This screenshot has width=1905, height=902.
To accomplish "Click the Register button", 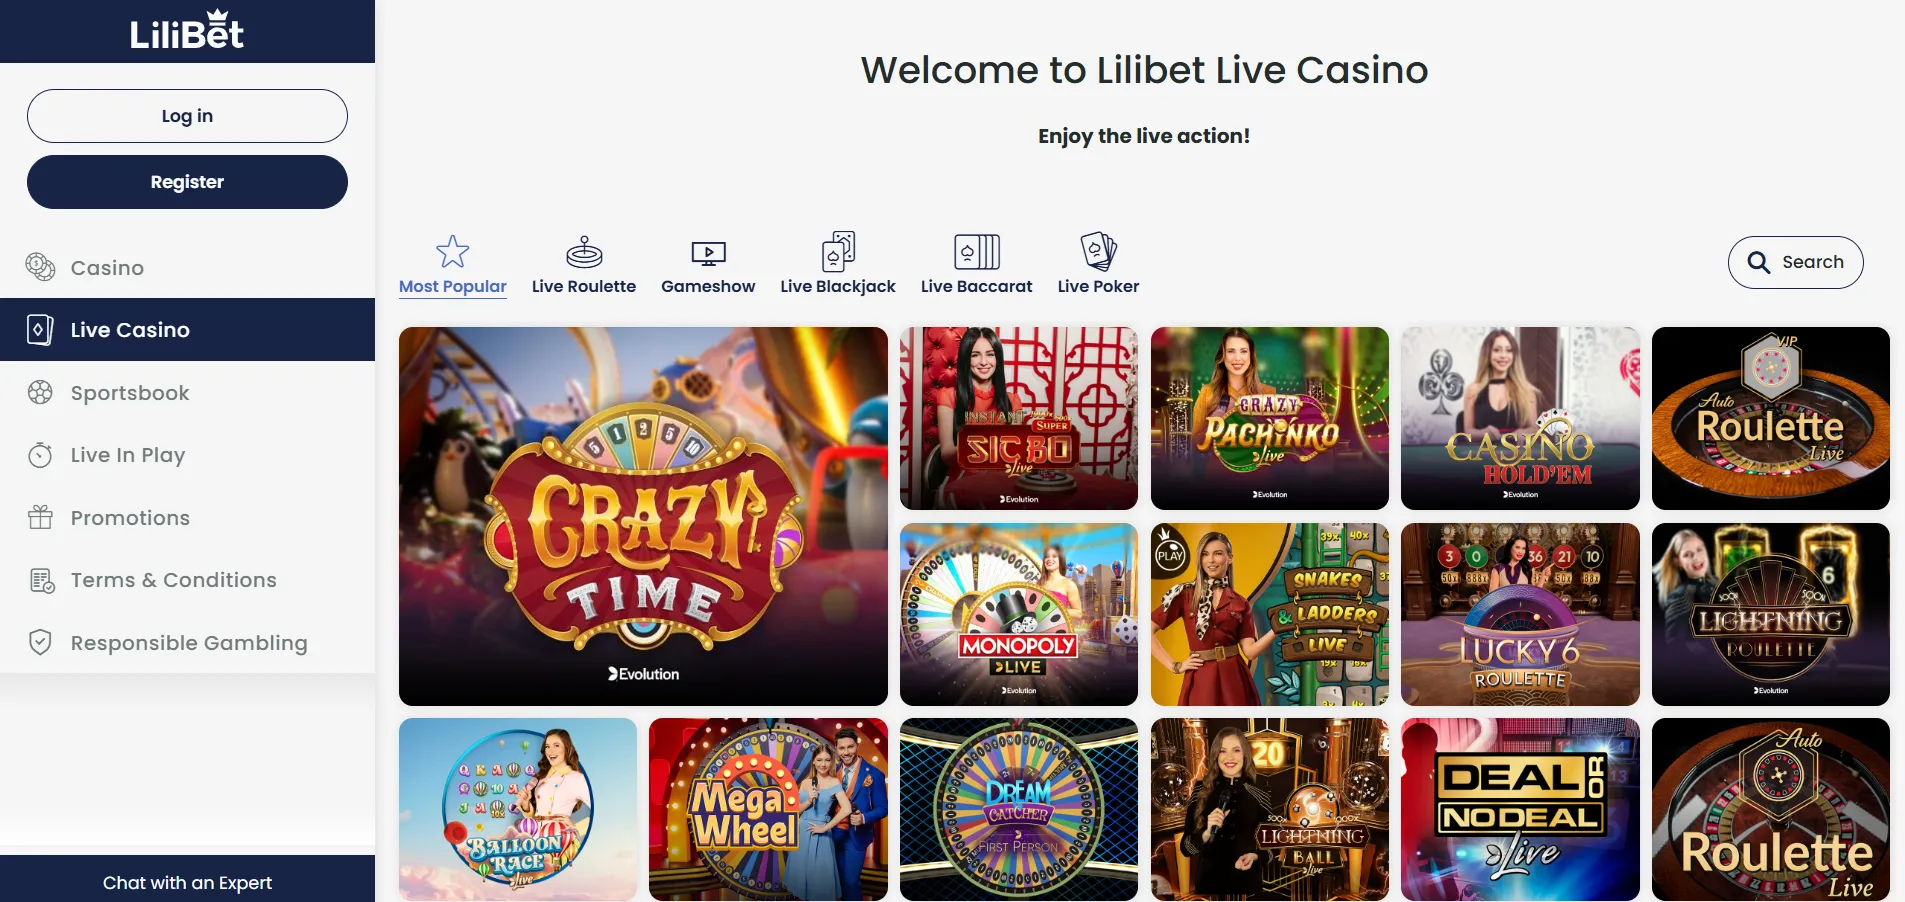I will click(187, 182).
